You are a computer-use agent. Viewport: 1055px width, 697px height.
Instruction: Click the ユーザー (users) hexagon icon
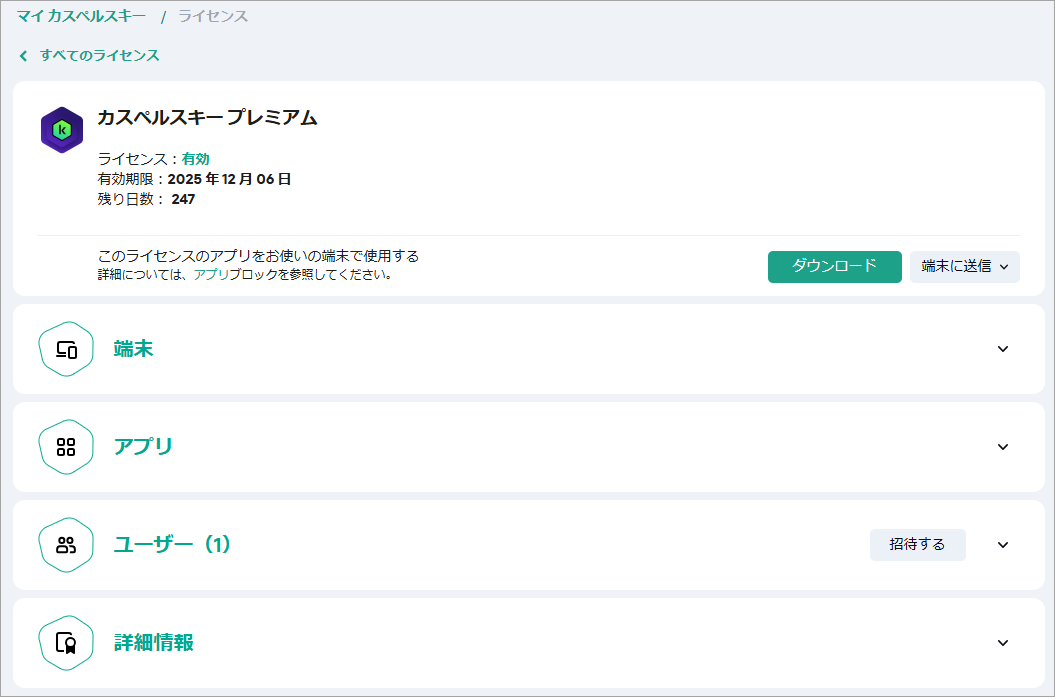click(x=66, y=545)
